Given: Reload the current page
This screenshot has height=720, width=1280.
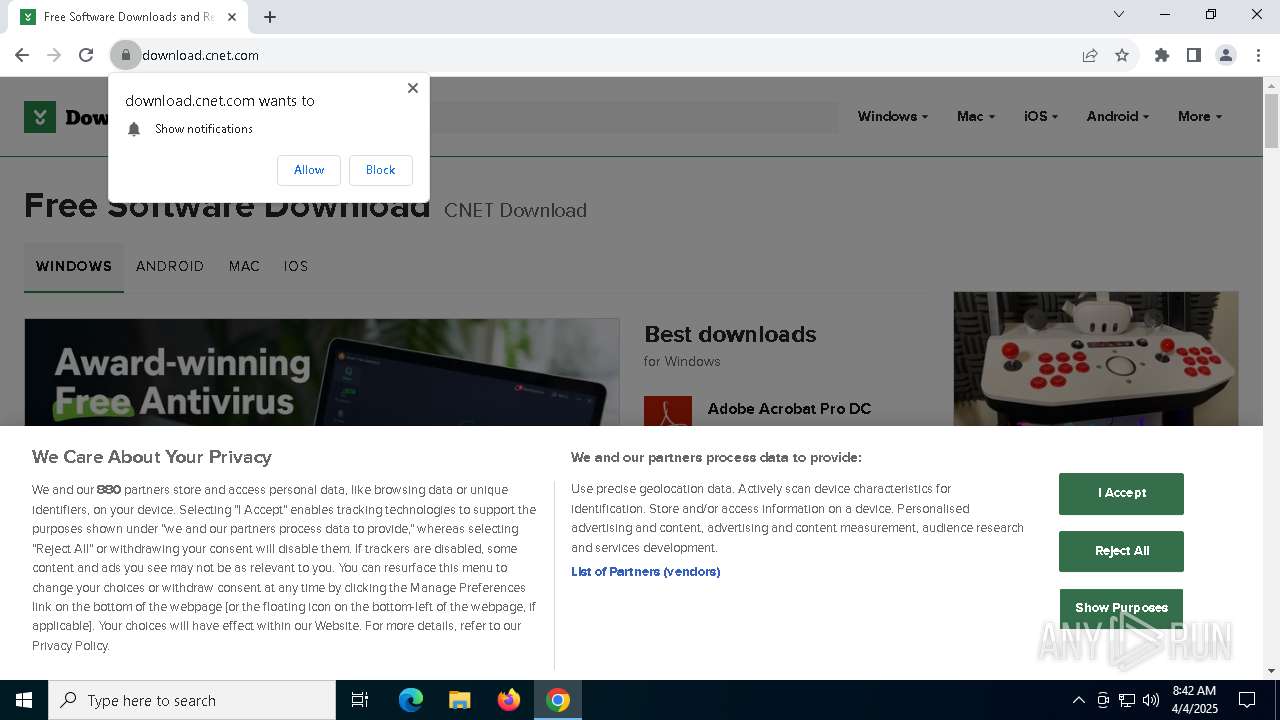Looking at the screenshot, I should 86,55.
